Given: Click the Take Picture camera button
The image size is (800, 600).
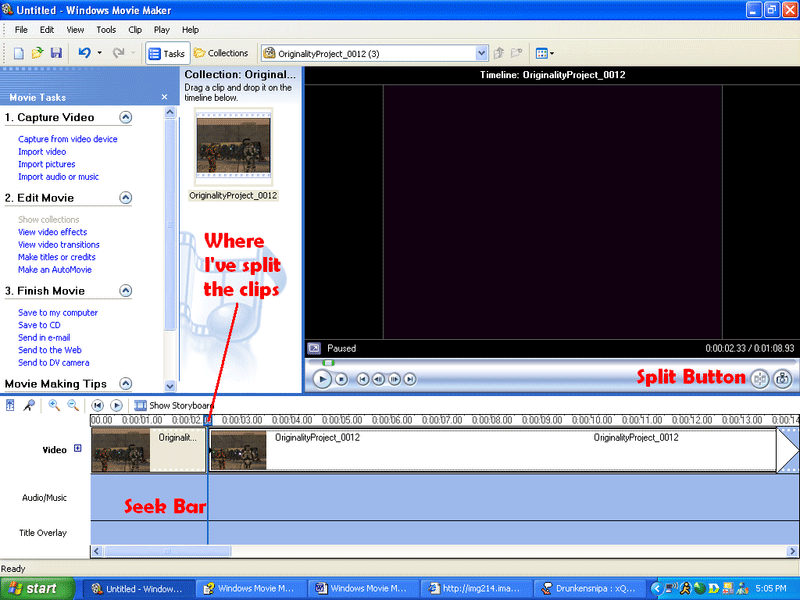Looking at the screenshot, I should click(x=783, y=379).
